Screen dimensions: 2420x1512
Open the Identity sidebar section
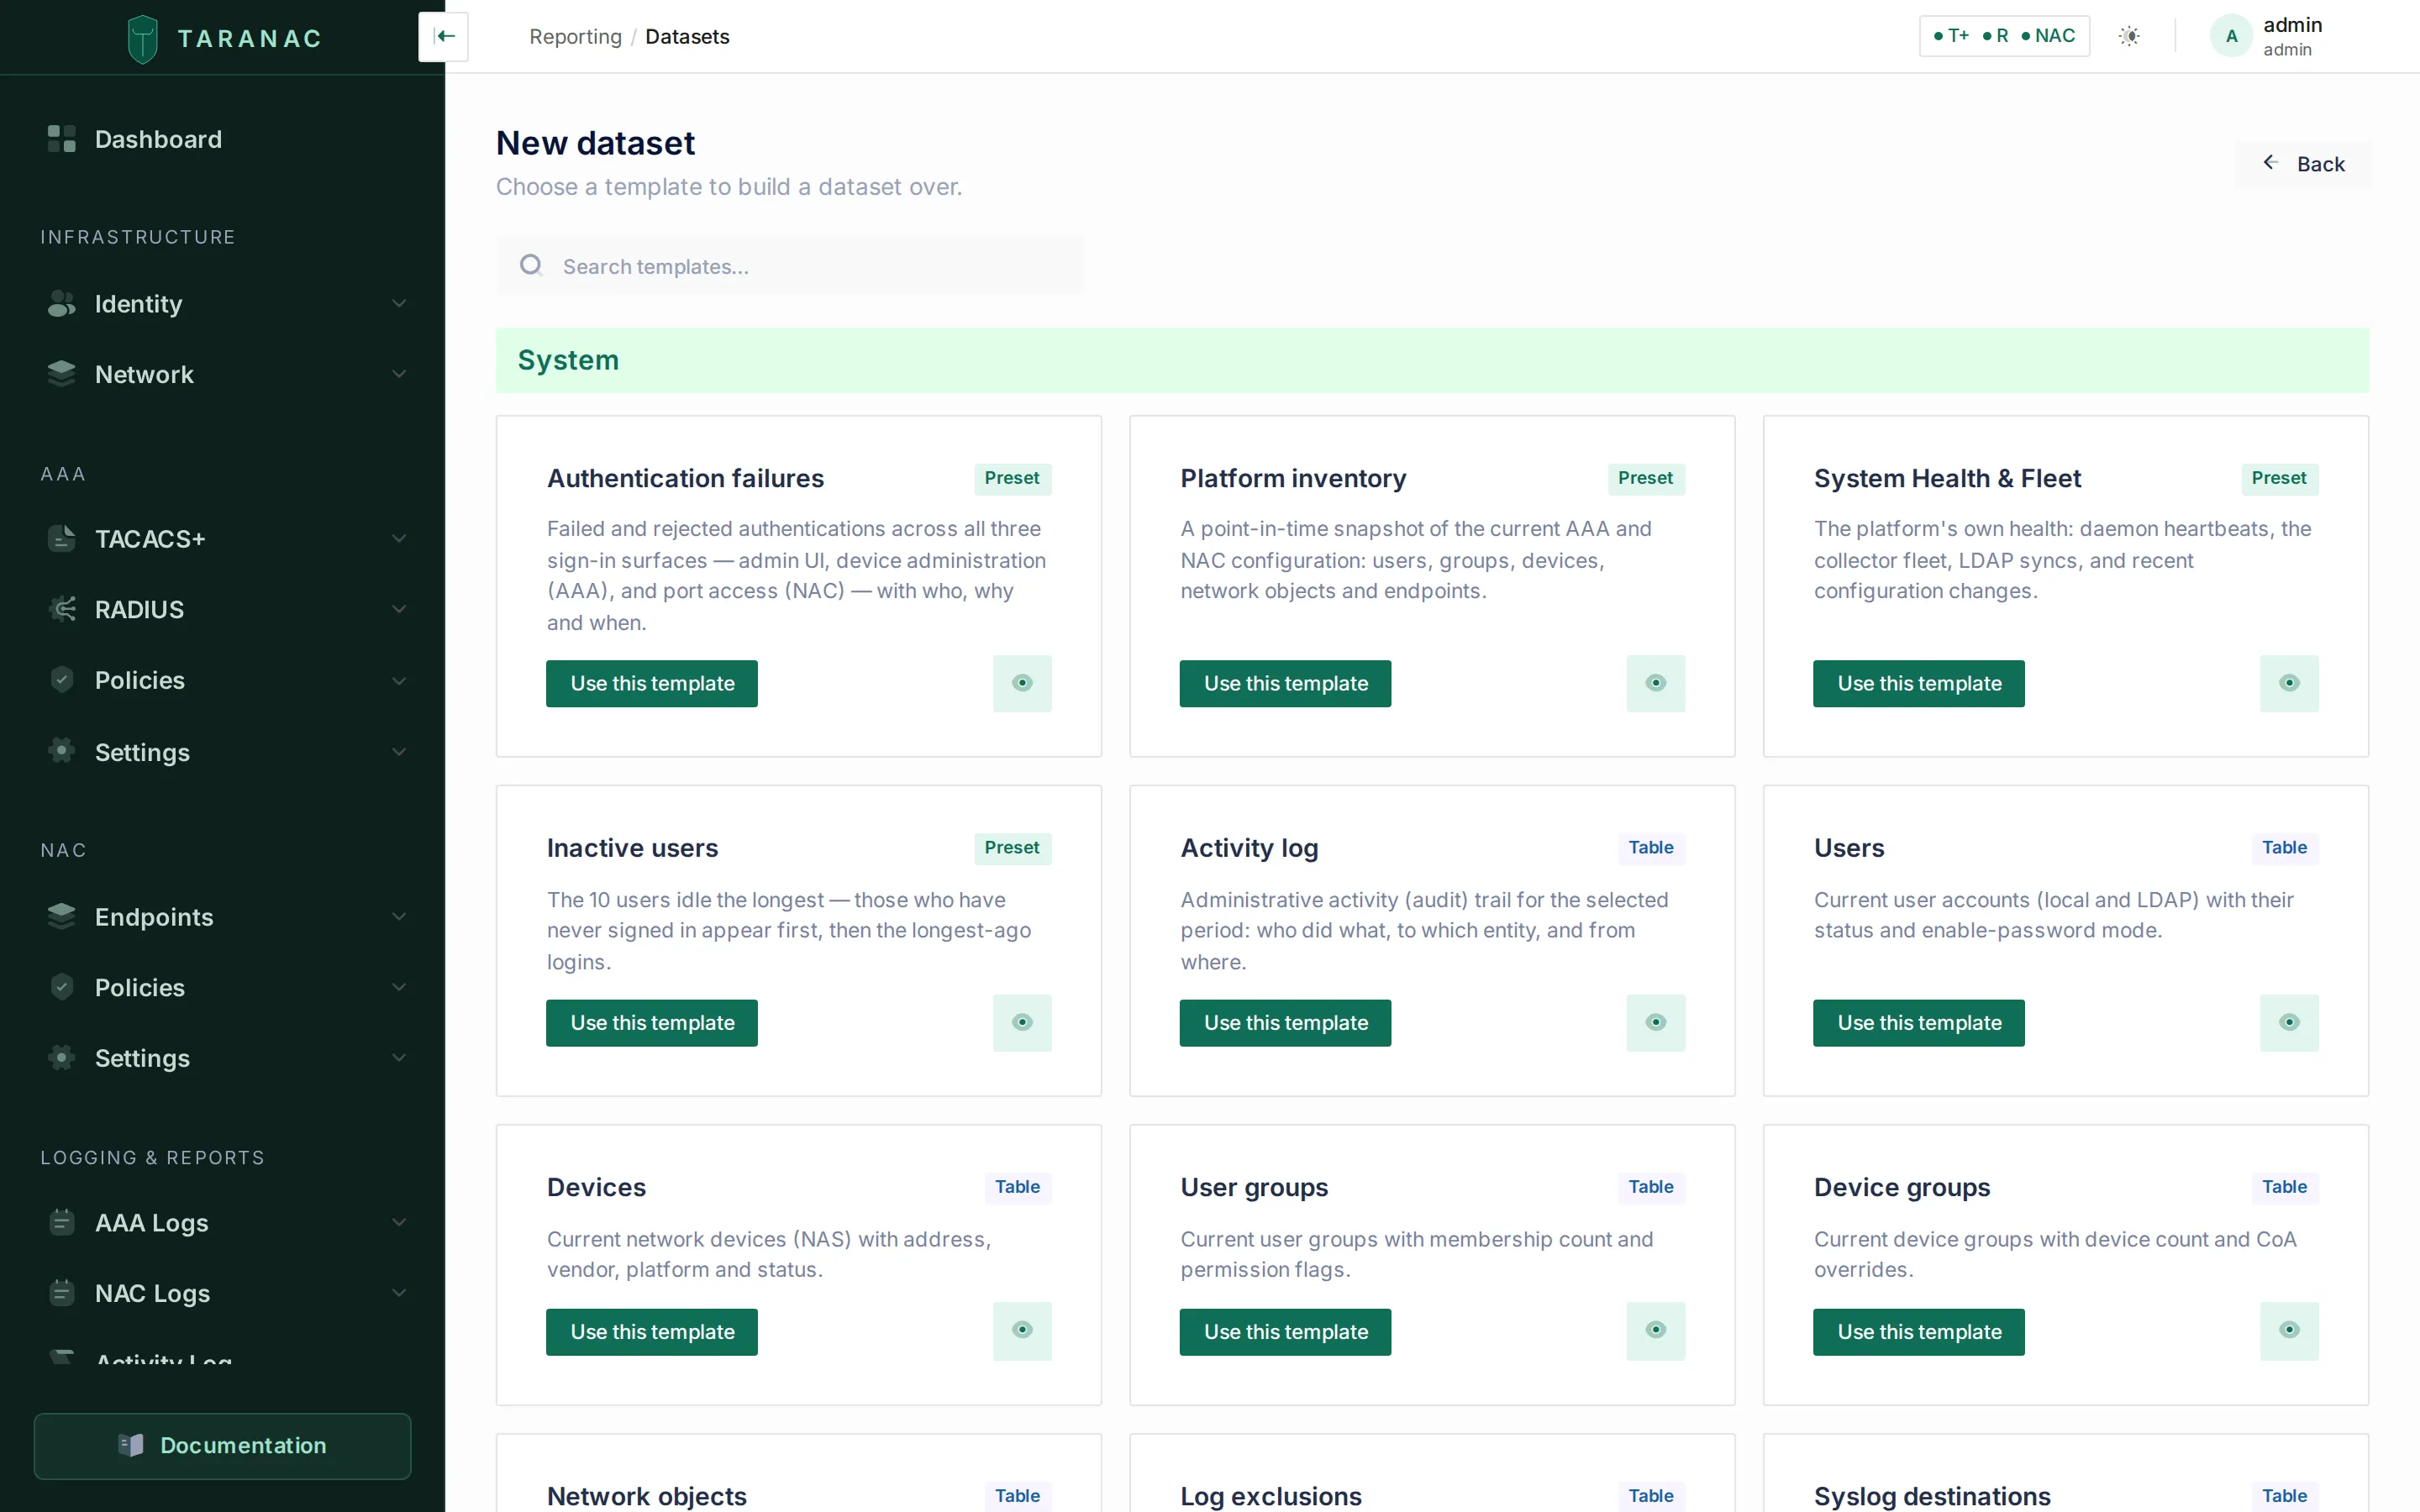click(x=222, y=303)
